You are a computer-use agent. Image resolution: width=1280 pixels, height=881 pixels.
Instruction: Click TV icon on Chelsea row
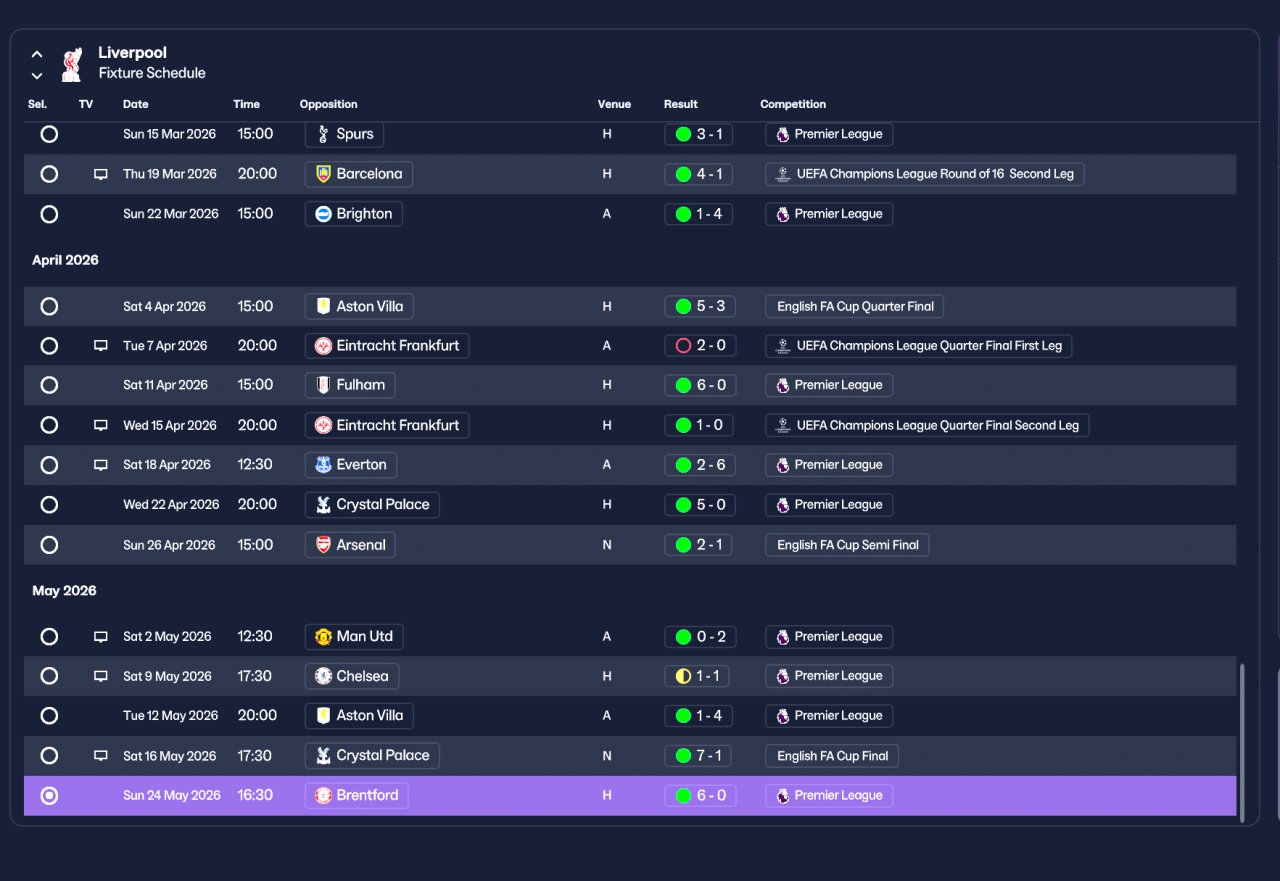coord(101,676)
